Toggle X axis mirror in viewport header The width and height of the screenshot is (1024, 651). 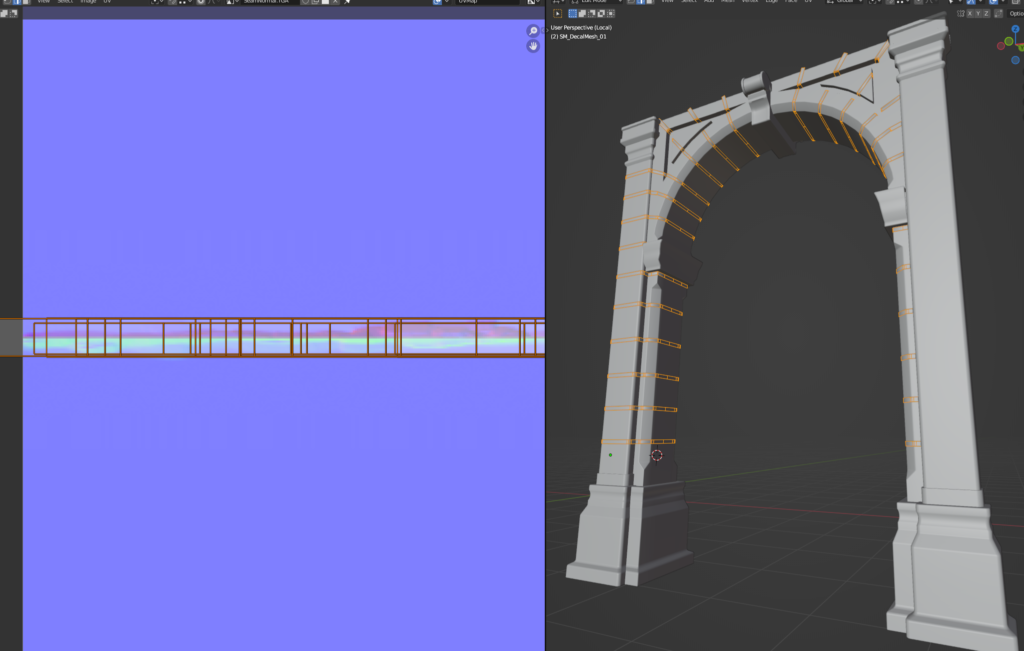click(x=969, y=14)
